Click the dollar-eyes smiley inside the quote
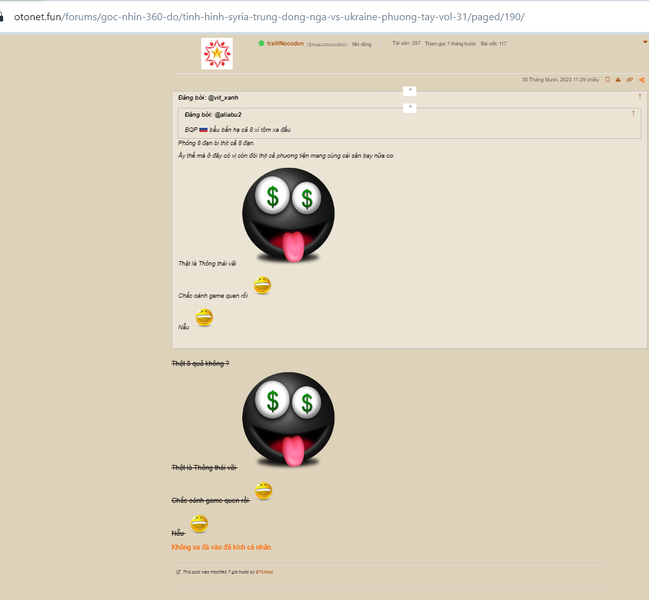The image size is (649, 600). pyautogui.click(x=288, y=215)
